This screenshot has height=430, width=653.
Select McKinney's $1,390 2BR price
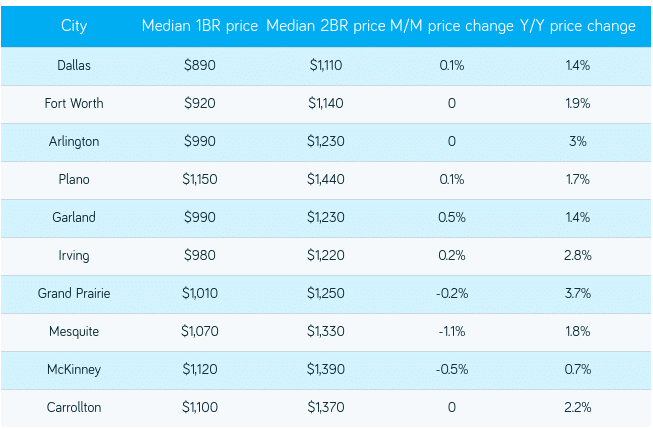click(325, 369)
